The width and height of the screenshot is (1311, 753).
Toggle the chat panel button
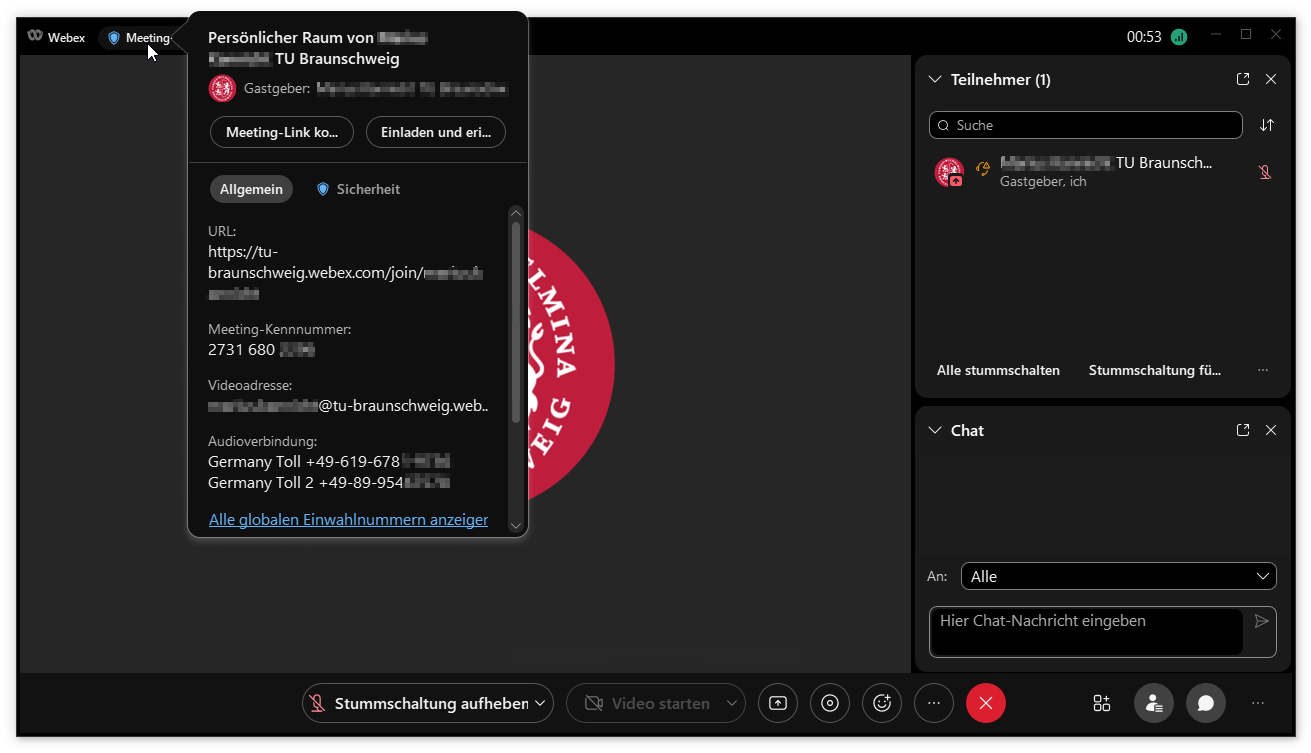pyautogui.click(x=1206, y=703)
